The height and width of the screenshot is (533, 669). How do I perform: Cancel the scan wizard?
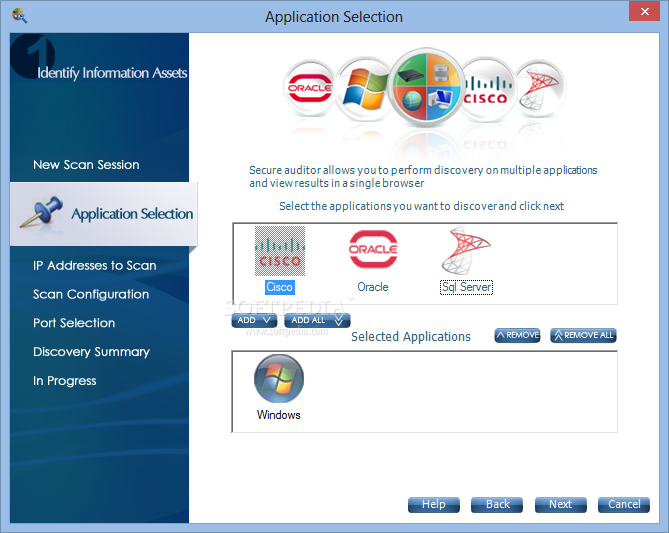click(x=624, y=505)
